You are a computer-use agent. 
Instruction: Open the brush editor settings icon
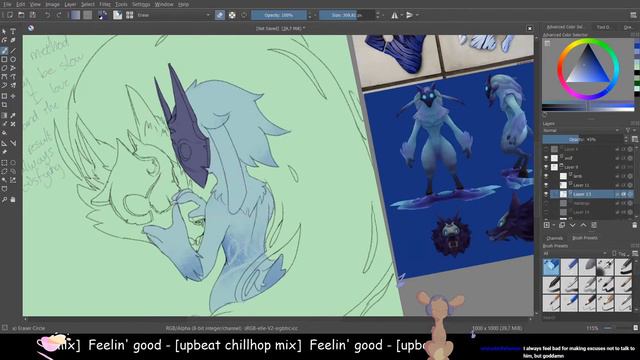[118, 15]
